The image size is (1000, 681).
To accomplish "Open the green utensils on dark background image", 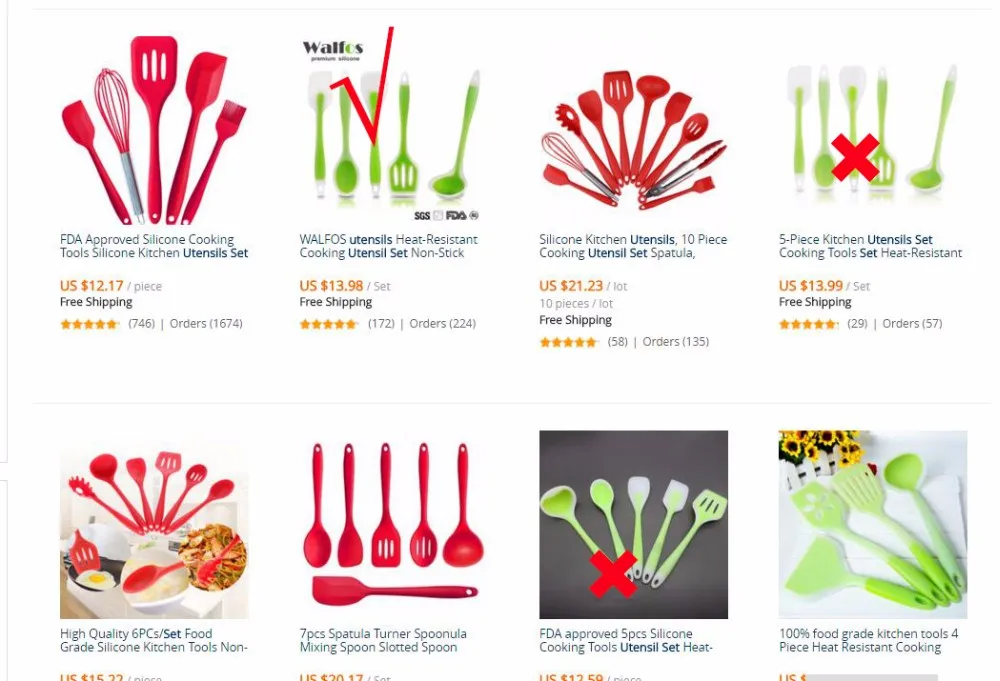I will [x=633, y=524].
